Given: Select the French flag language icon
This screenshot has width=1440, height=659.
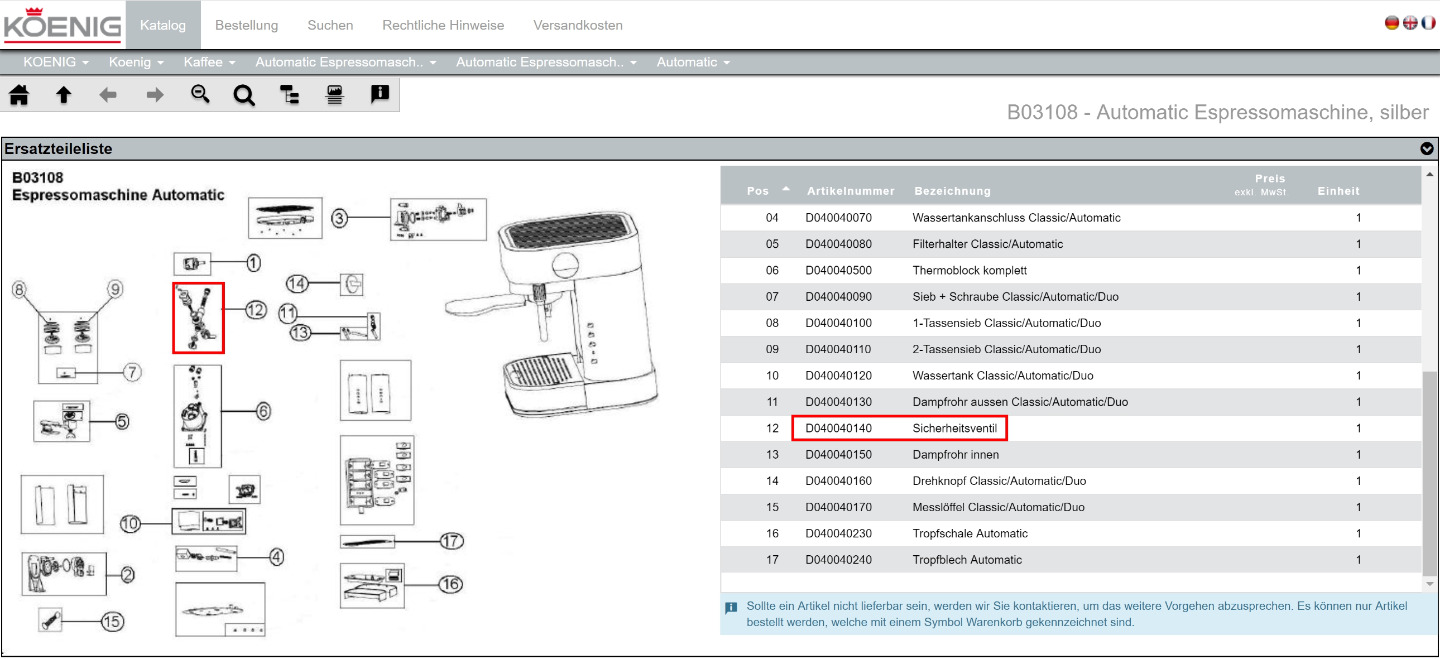Looking at the screenshot, I should tap(1427, 23).
